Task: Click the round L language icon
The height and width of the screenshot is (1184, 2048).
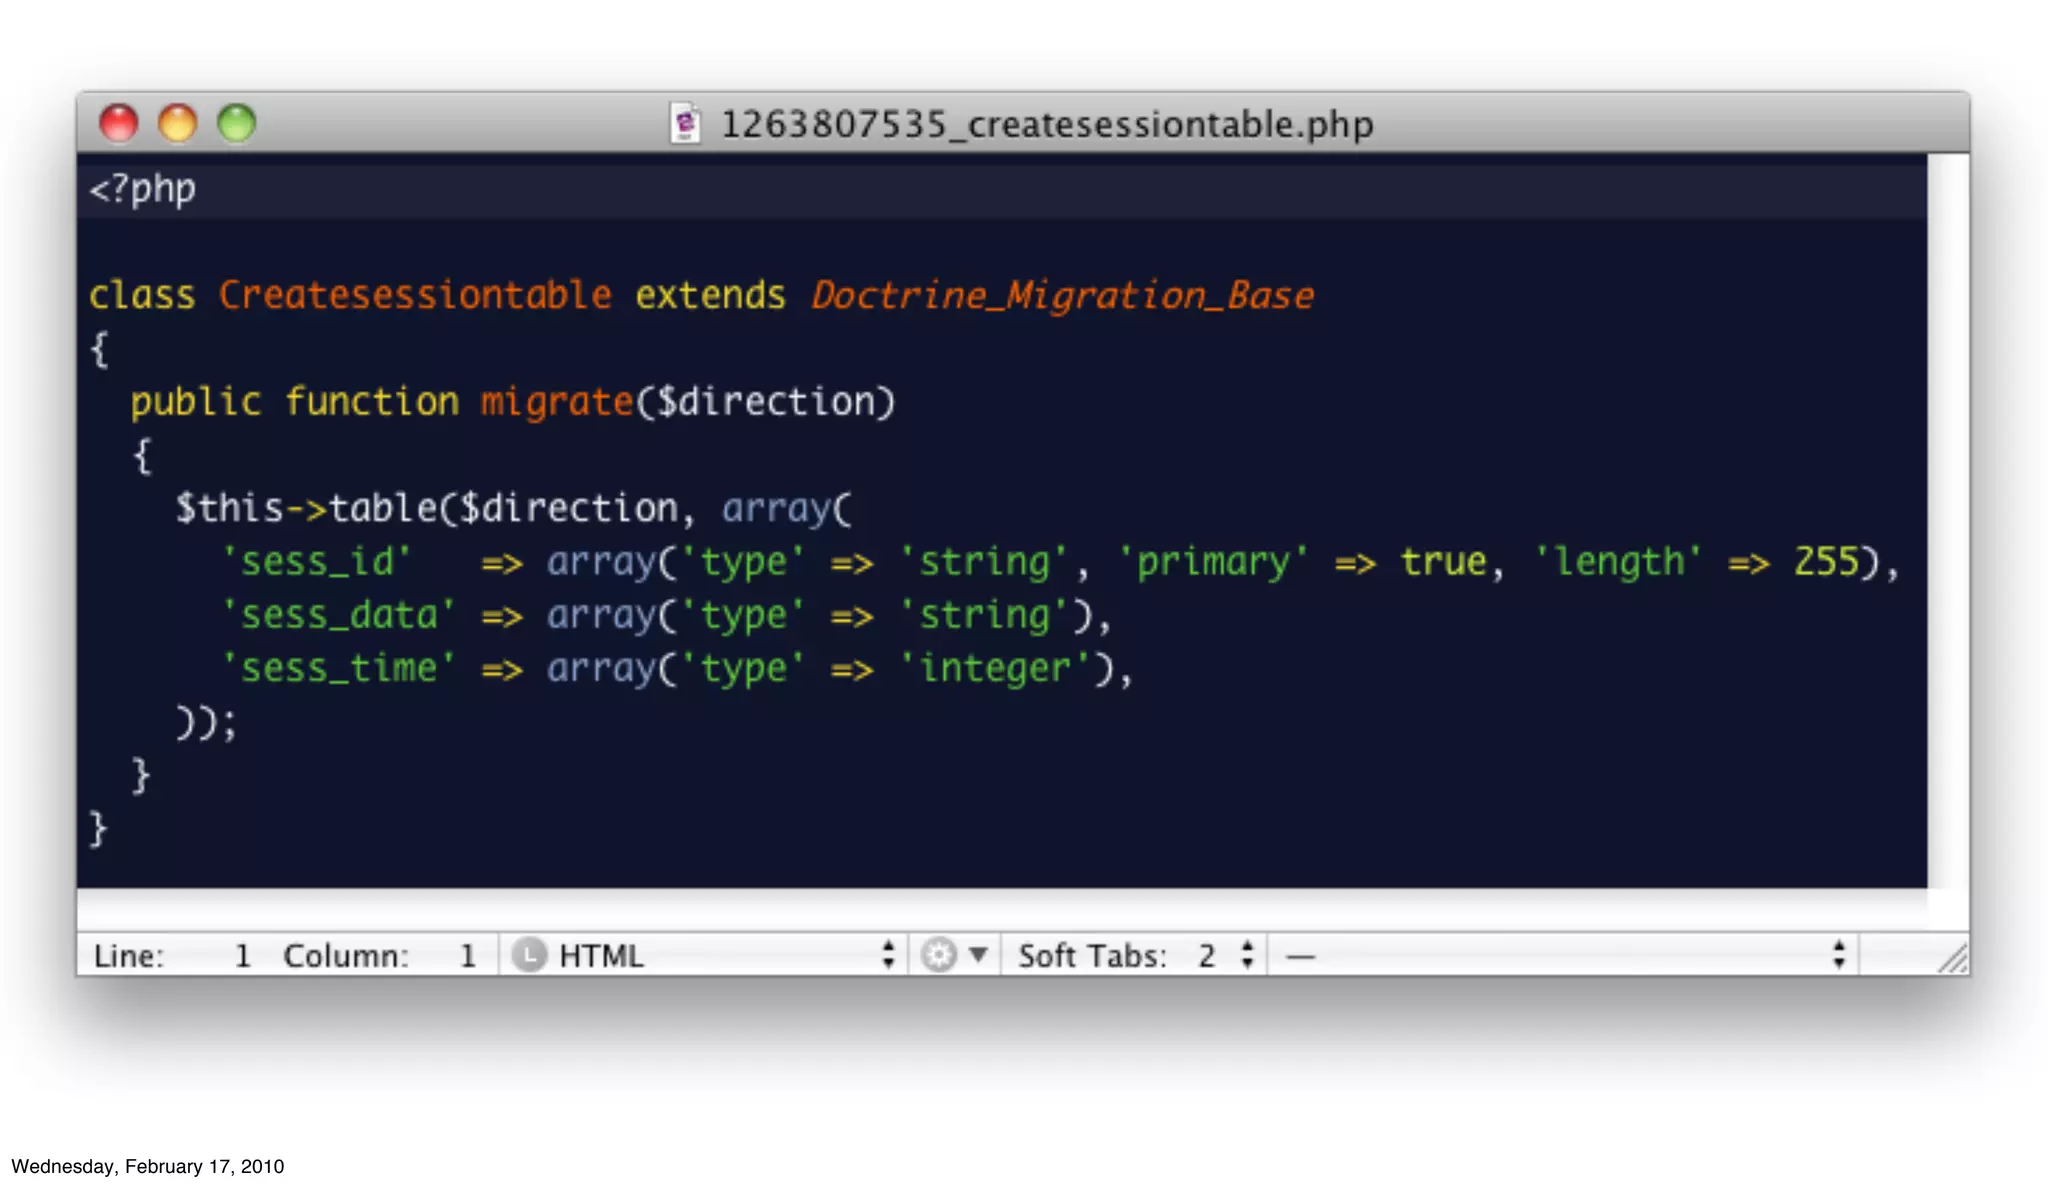Action: [529, 955]
